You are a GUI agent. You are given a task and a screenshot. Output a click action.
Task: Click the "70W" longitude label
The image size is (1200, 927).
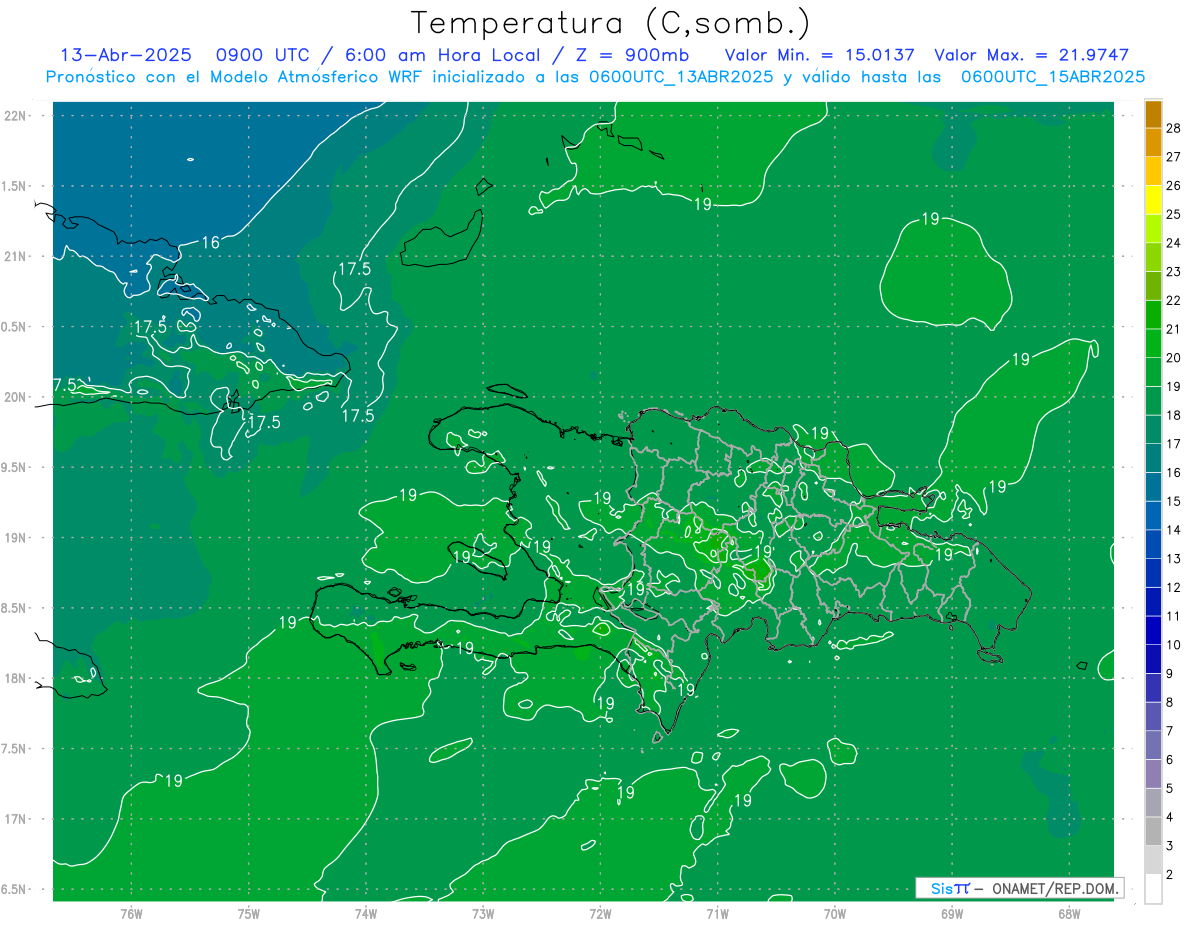(834, 913)
